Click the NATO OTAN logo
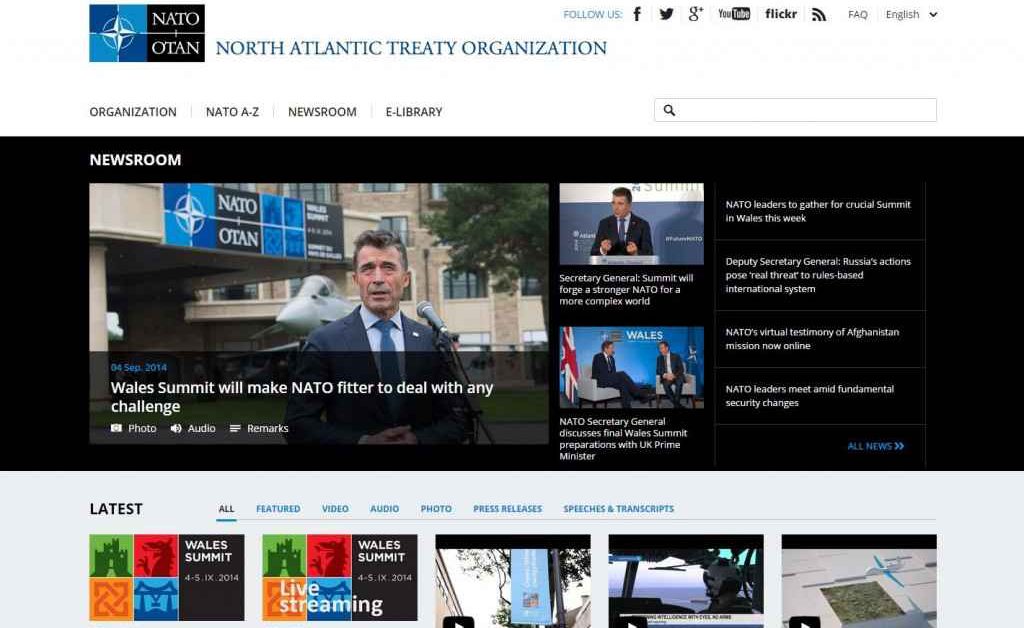 pyautogui.click(x=147, y=33)
